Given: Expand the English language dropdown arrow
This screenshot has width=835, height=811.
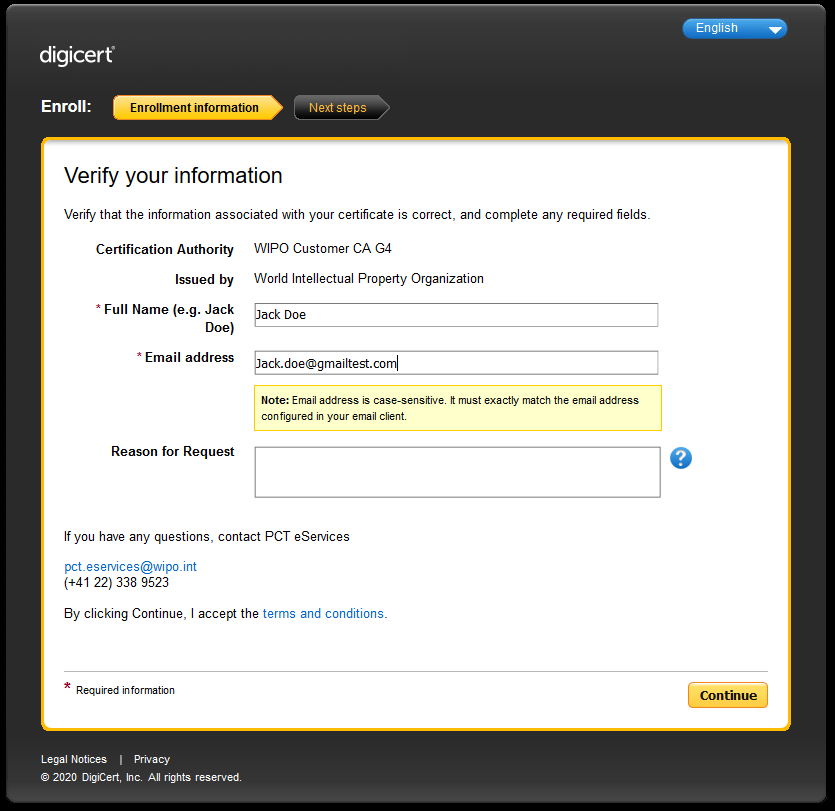Looking at the screenshot, I should click(x=776, y=28).
